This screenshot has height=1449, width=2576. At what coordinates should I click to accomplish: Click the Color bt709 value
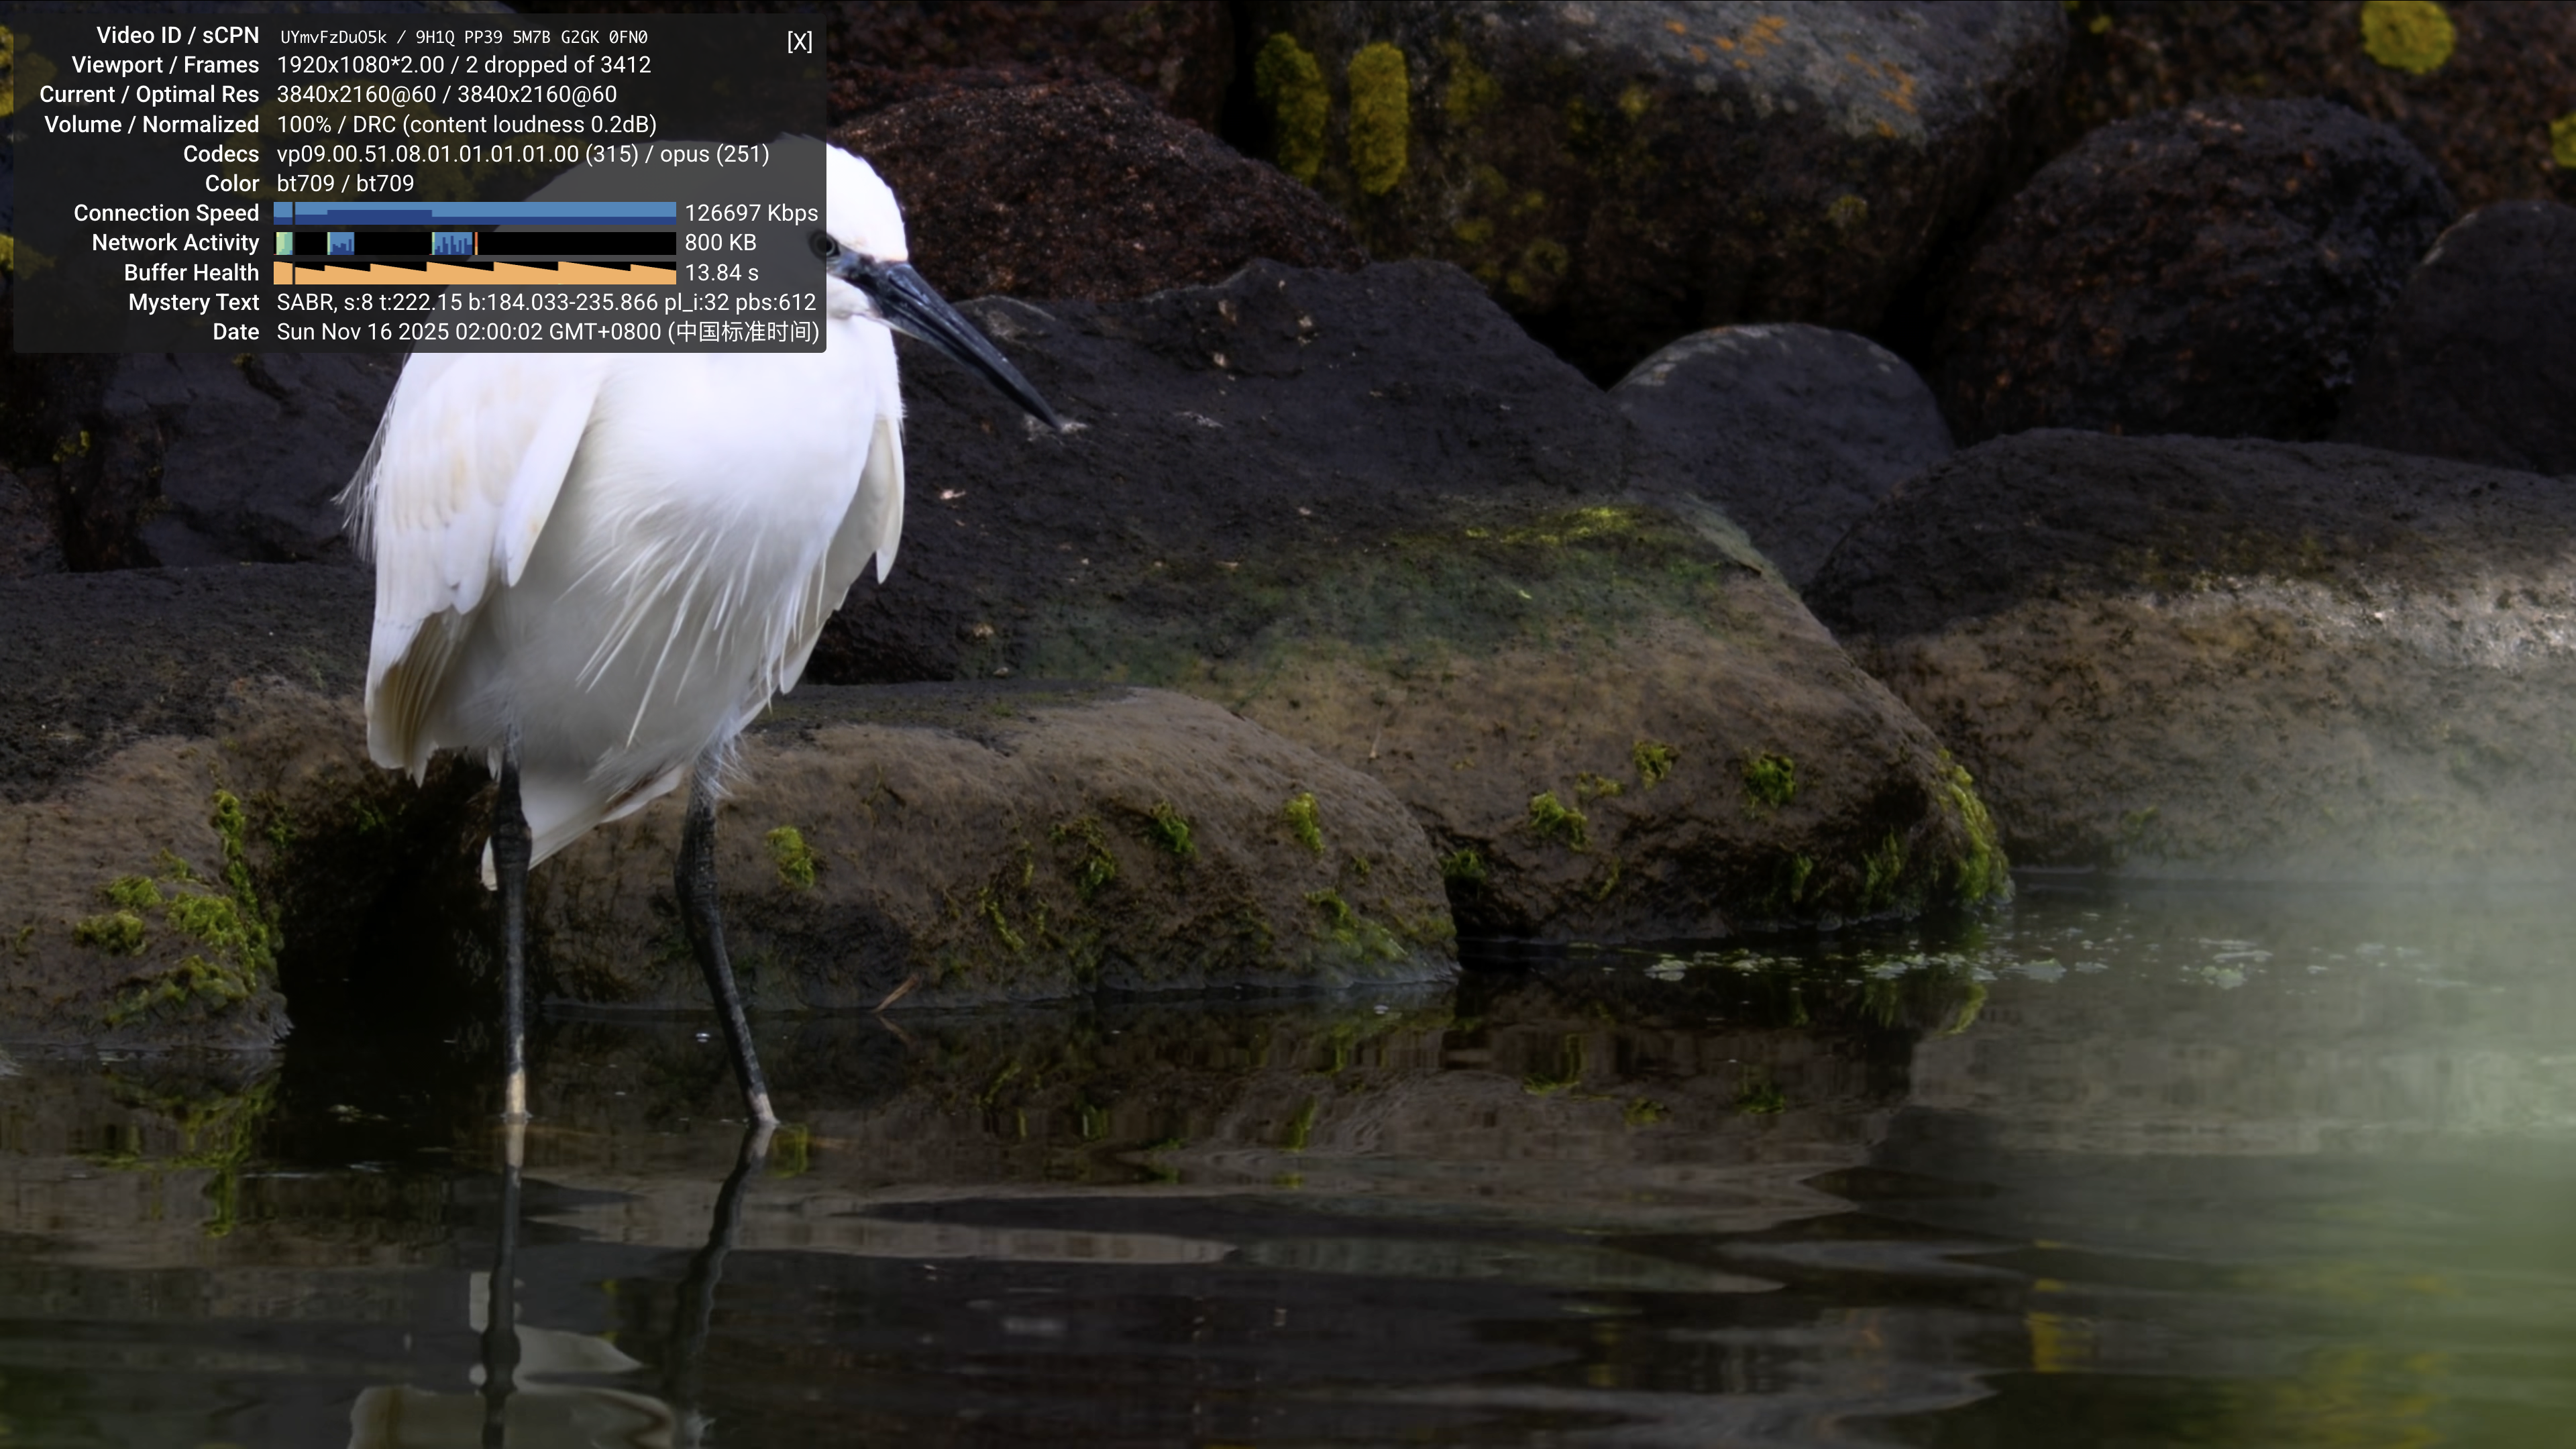pyautogui.click(x=345, y=184)
